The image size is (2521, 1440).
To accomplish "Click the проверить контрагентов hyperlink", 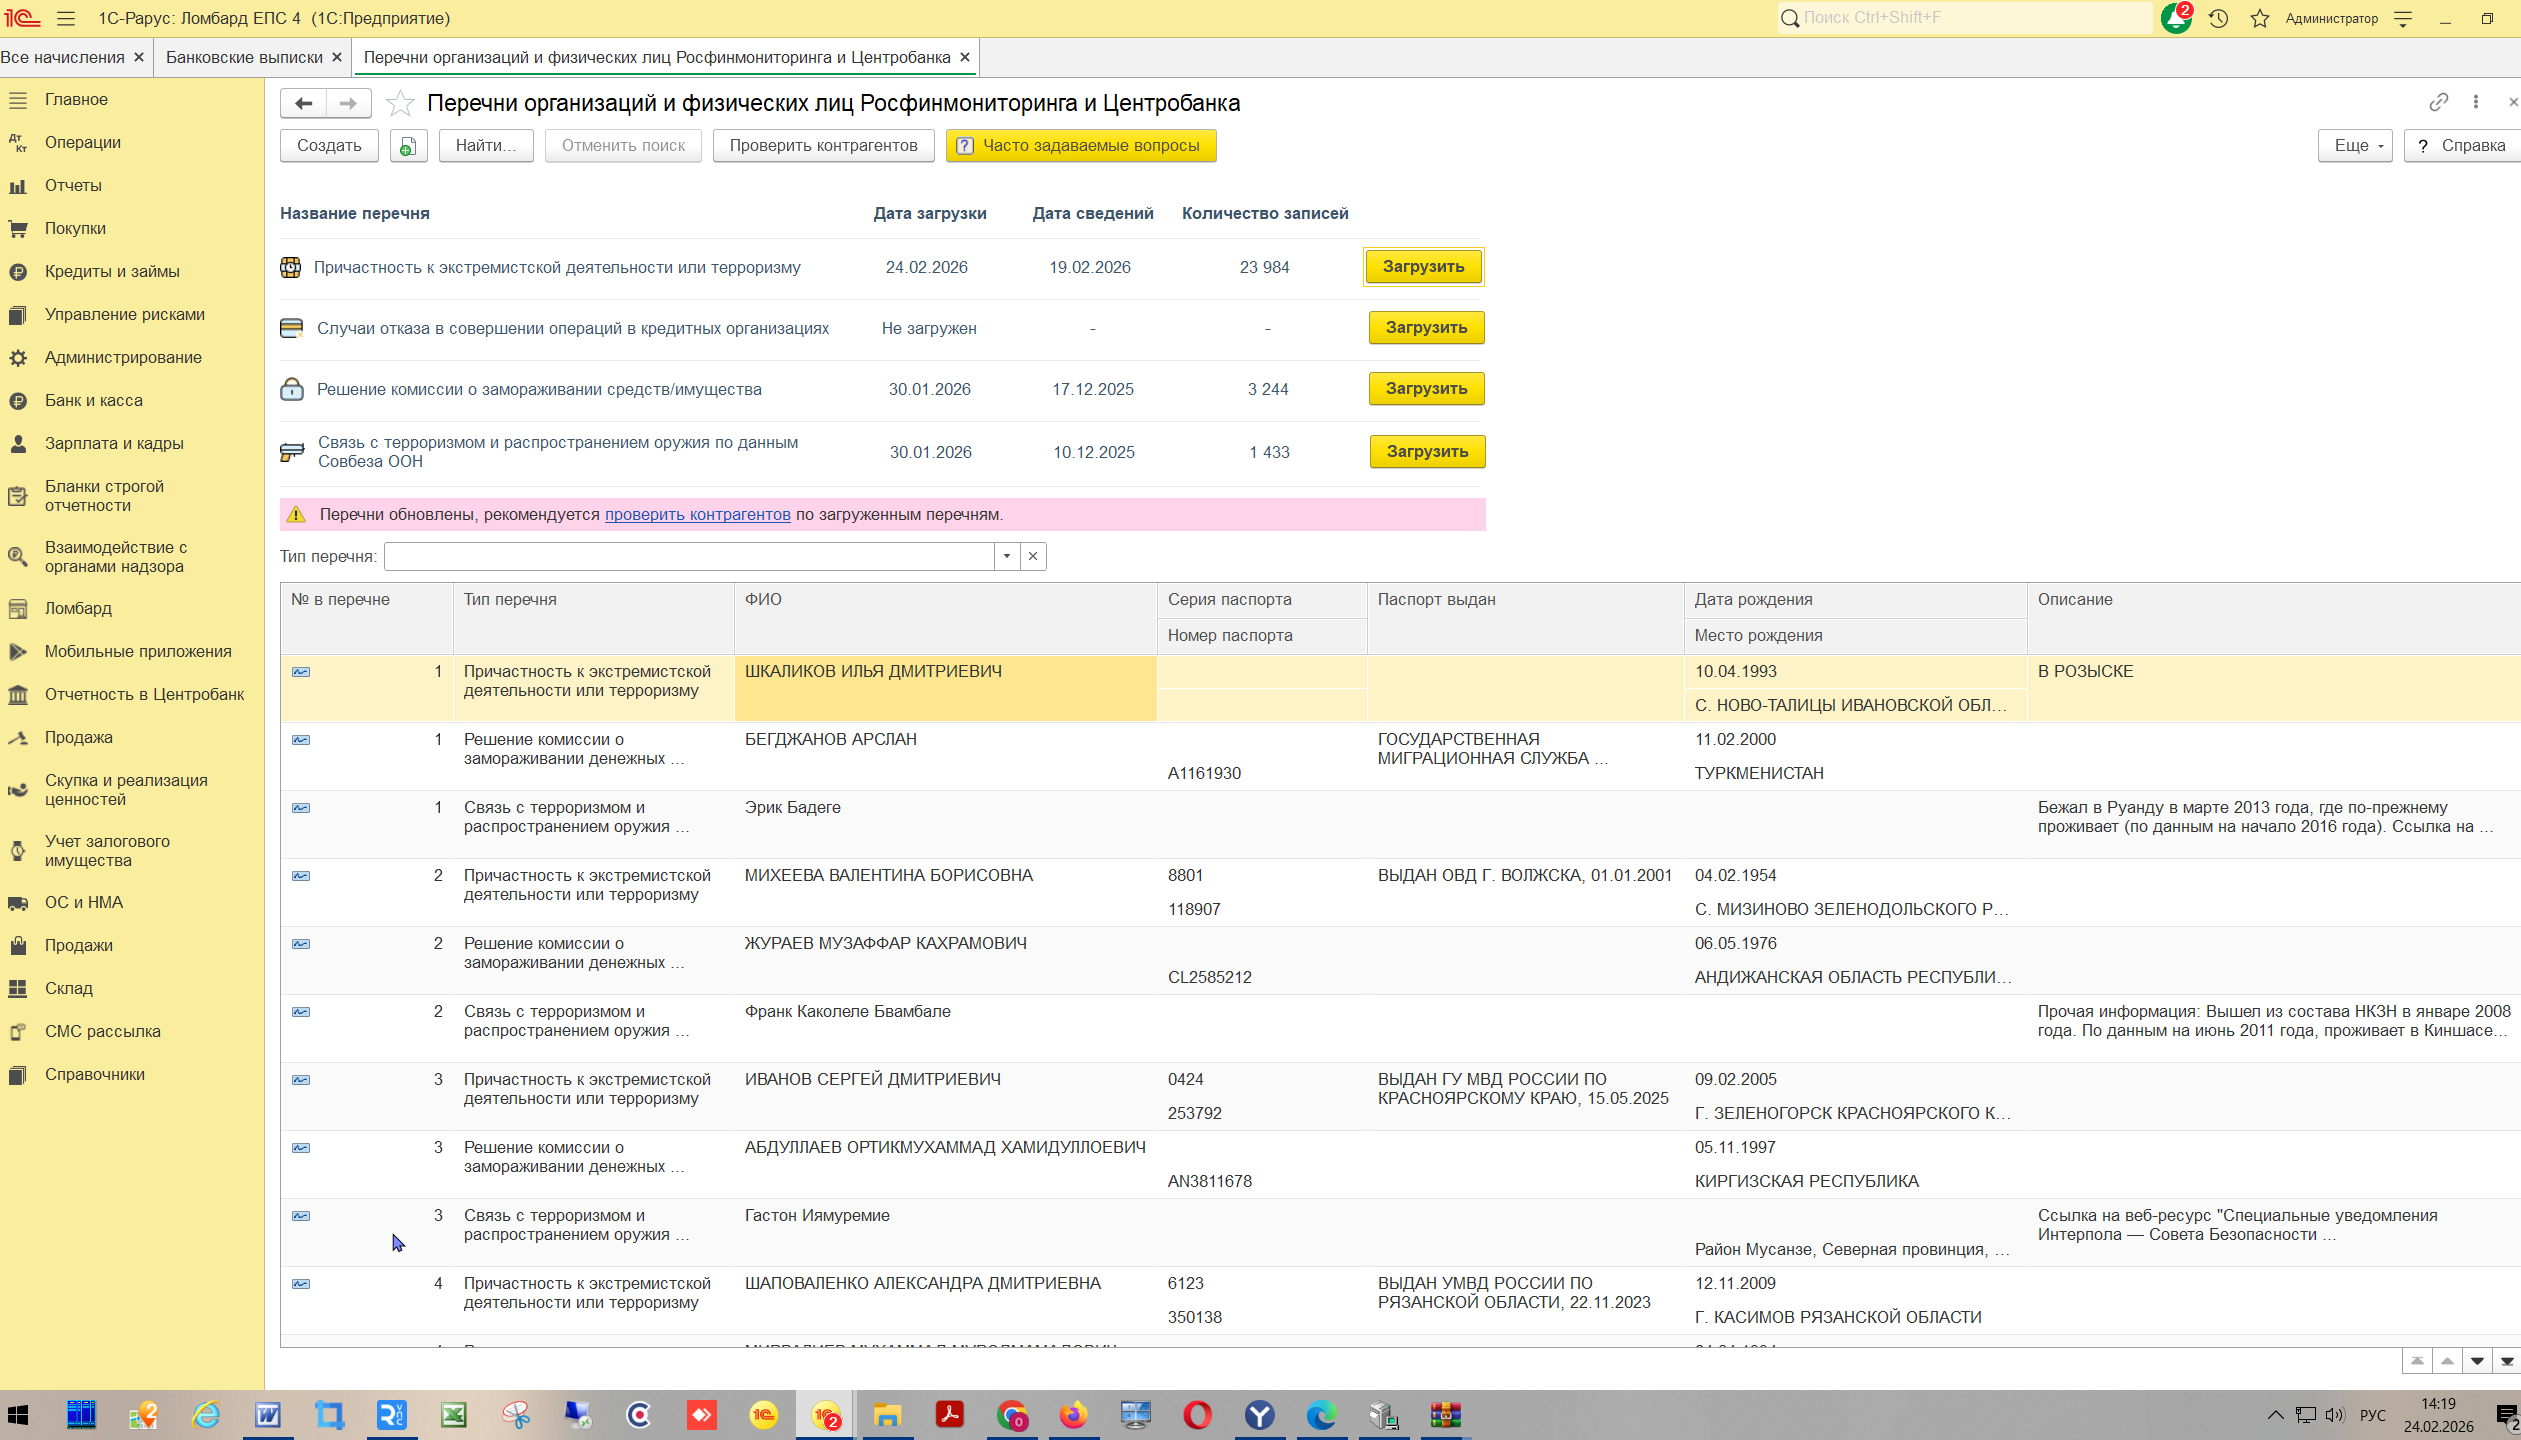I will coord(697,514).
